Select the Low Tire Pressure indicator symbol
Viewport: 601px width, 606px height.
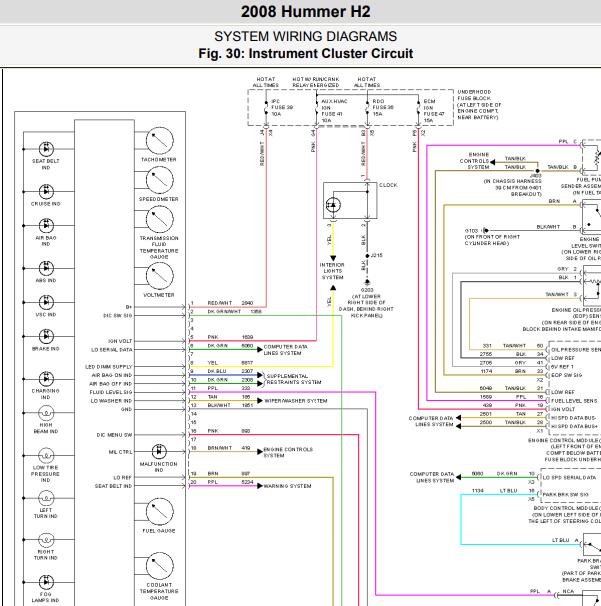point(46,455)
